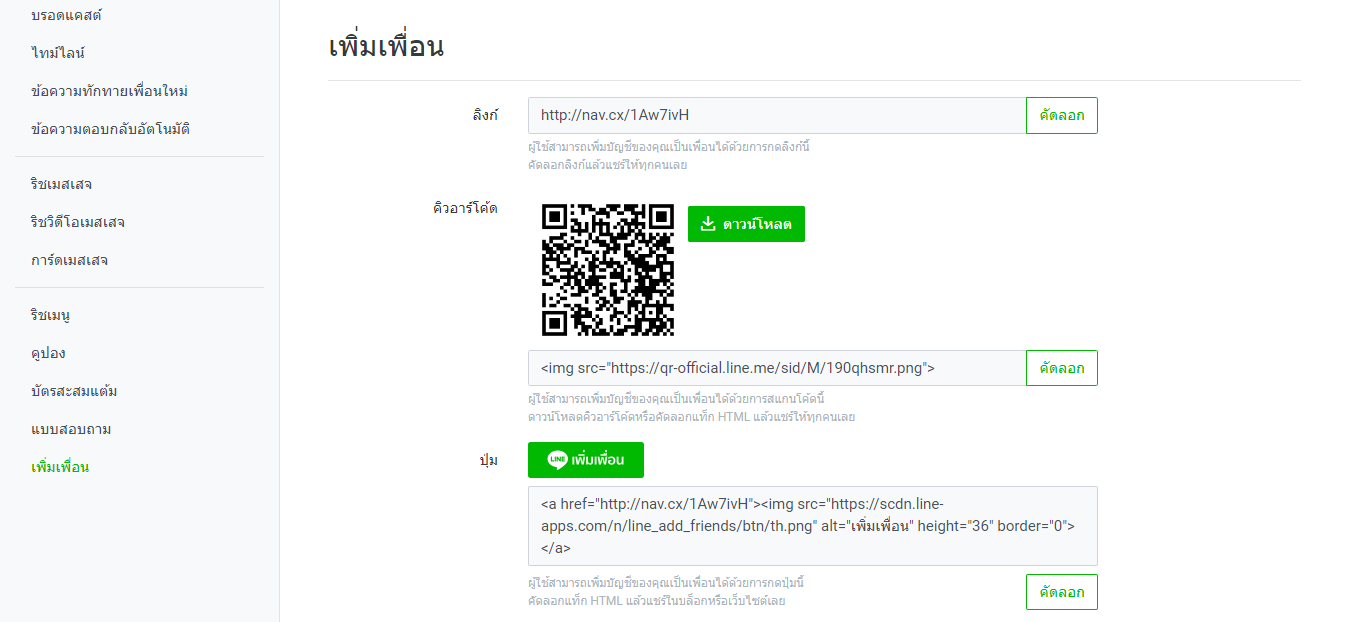1349x622 pixels.
Task: Download the QR code with ดาวน์โหลด button
Action: click(x=746, y=224)
